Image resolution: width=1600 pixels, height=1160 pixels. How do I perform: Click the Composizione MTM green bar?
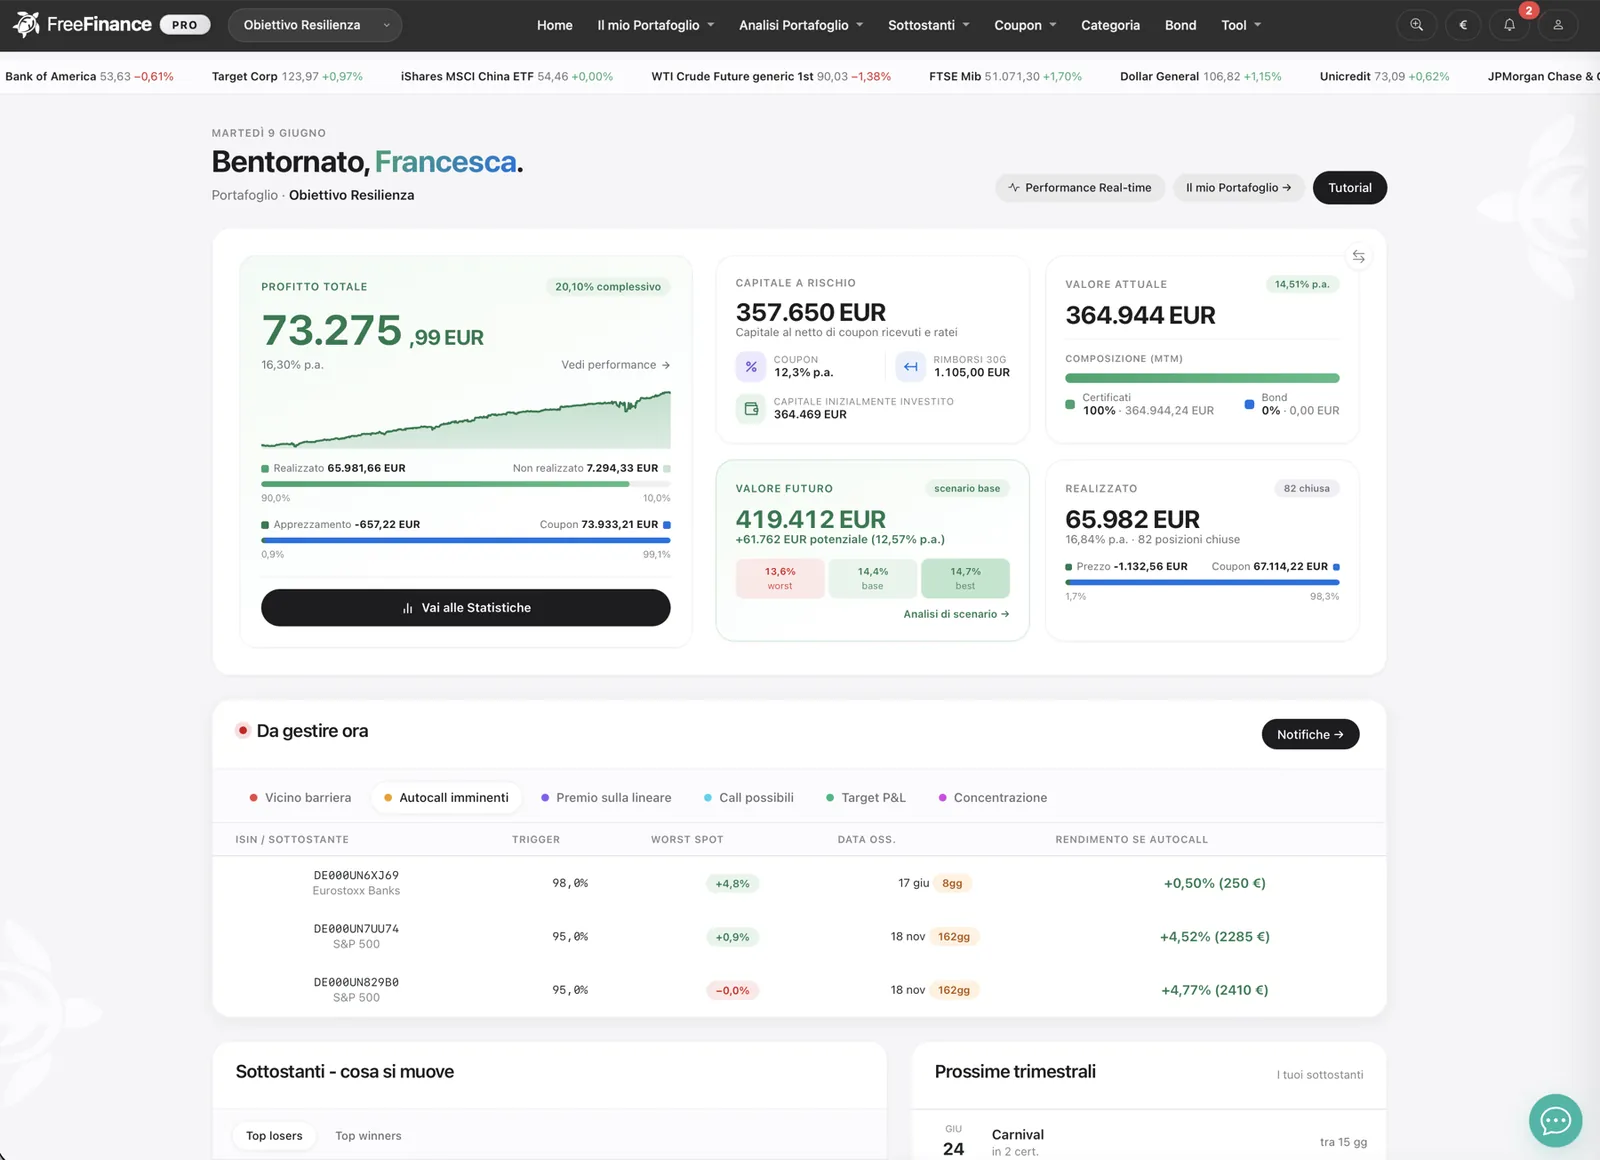click(x=1202, y=378)
